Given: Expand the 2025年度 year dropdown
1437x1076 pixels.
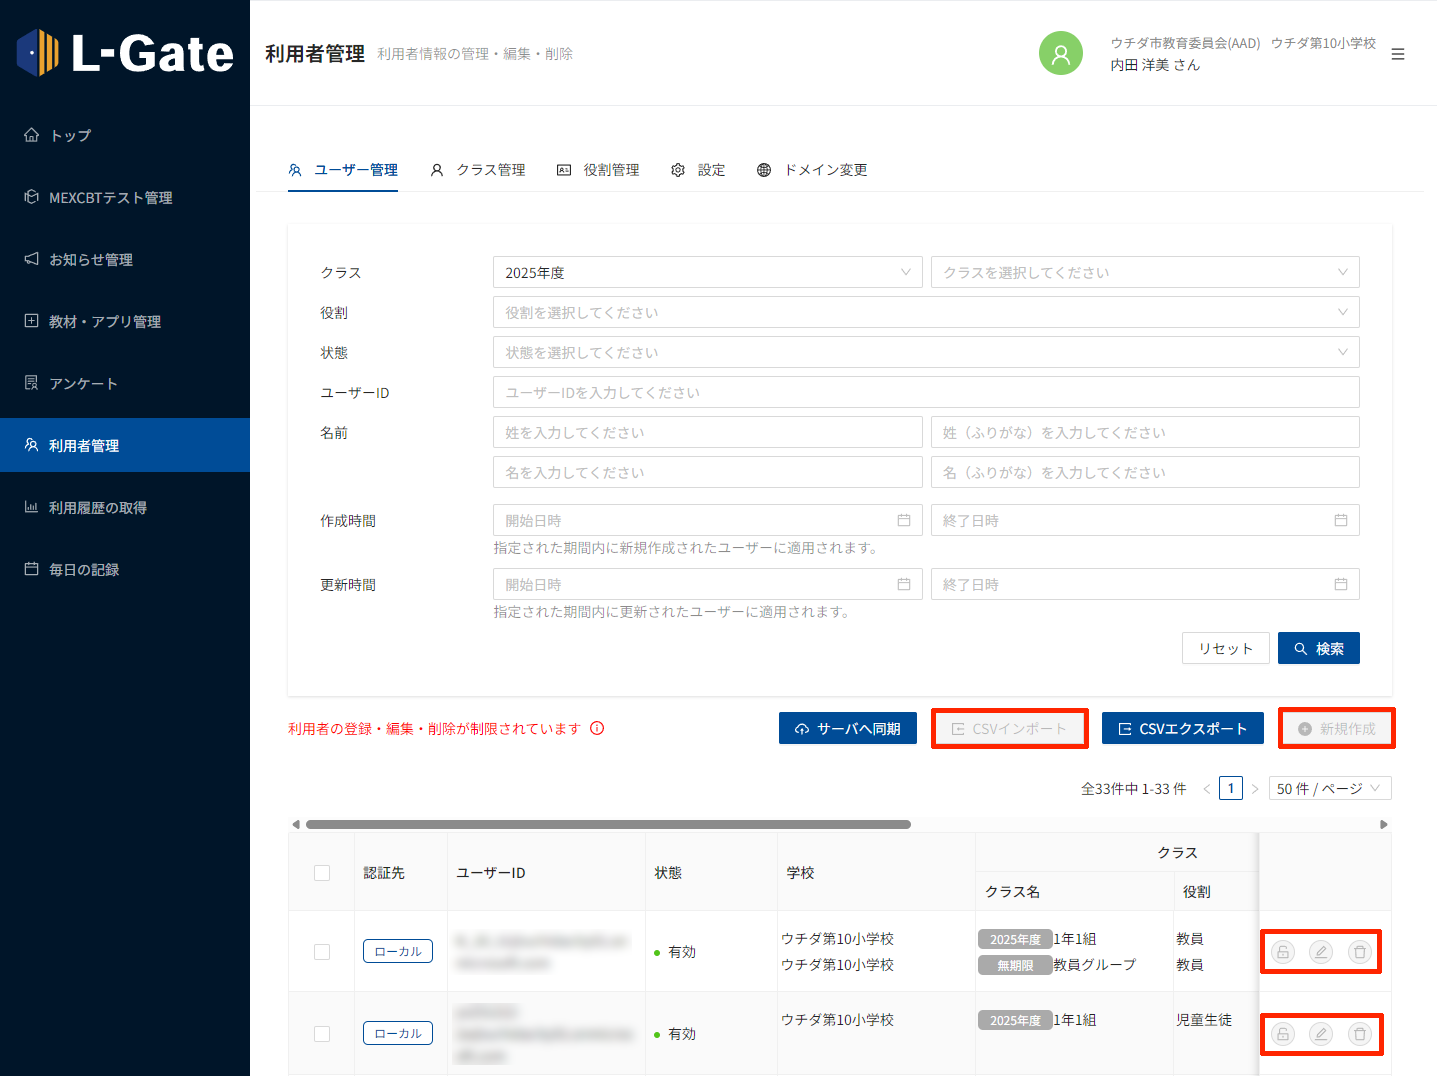Looking at the screenshot, I should click(x=707, y=272).
